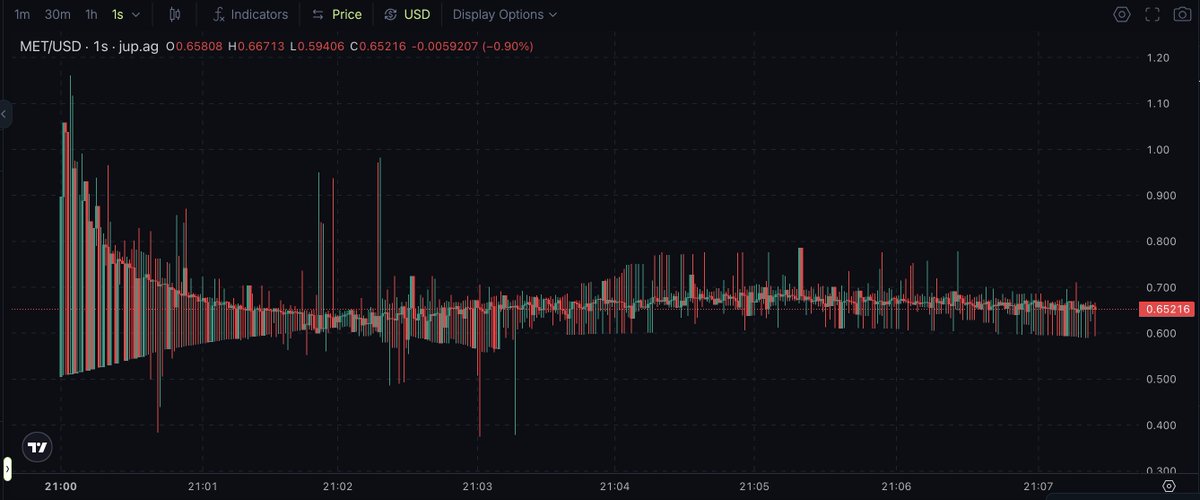
Task: Click the fx icon beside Indicators
Action: [x=219, y=14]
